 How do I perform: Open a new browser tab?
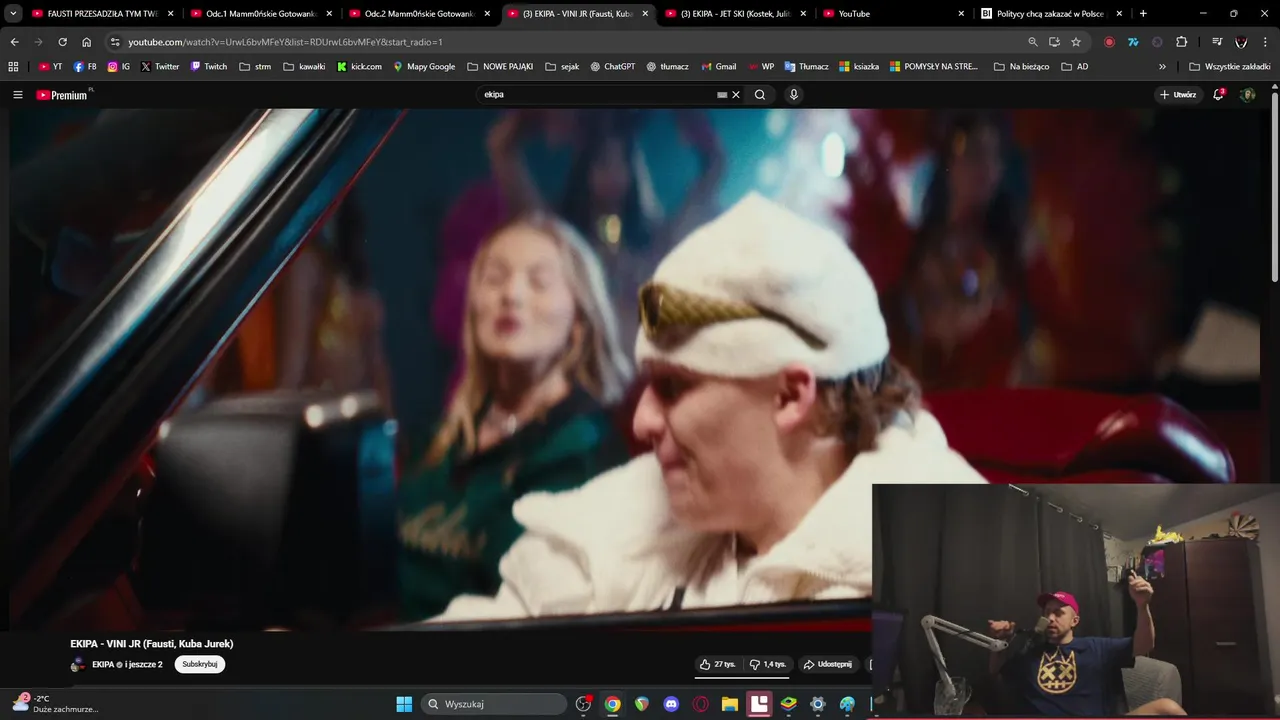[1143, 14]
